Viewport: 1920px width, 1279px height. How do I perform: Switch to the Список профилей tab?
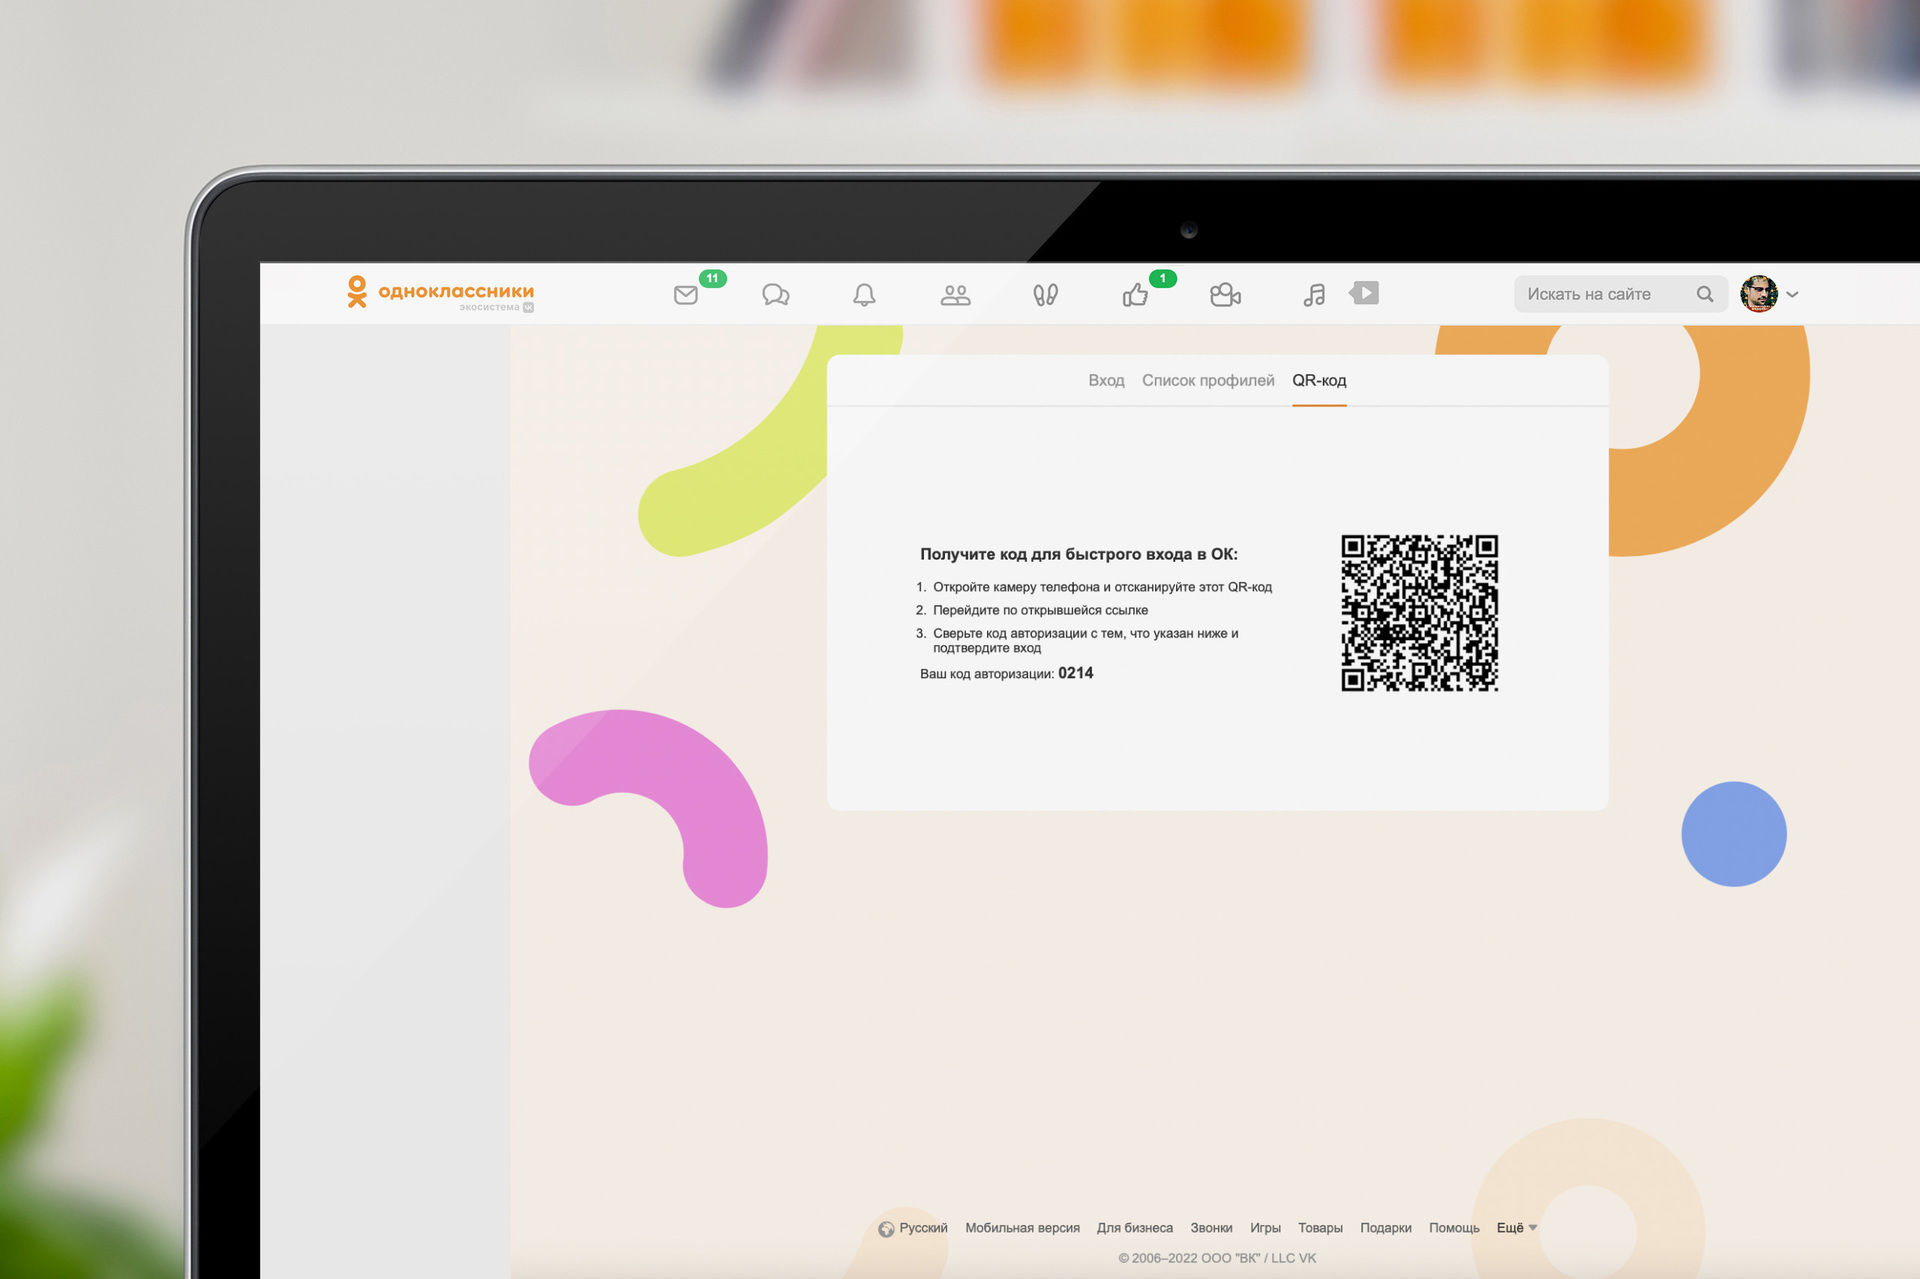pos(1209,380)
